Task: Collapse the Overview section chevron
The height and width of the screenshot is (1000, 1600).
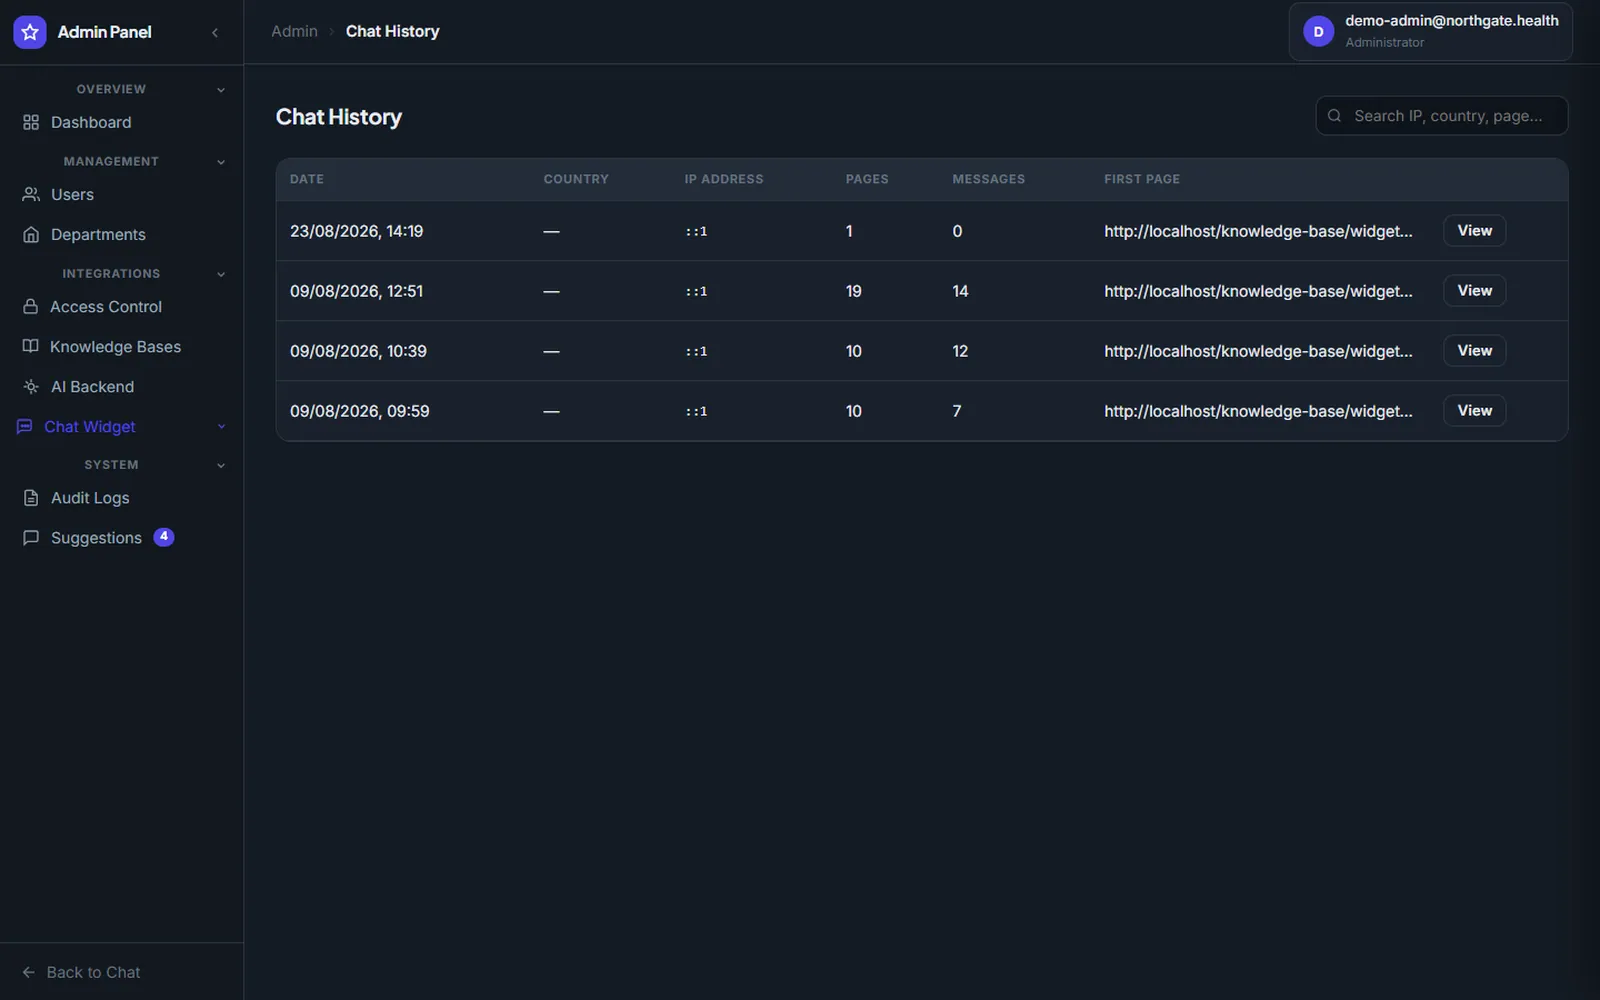Action: click(221, 90)
